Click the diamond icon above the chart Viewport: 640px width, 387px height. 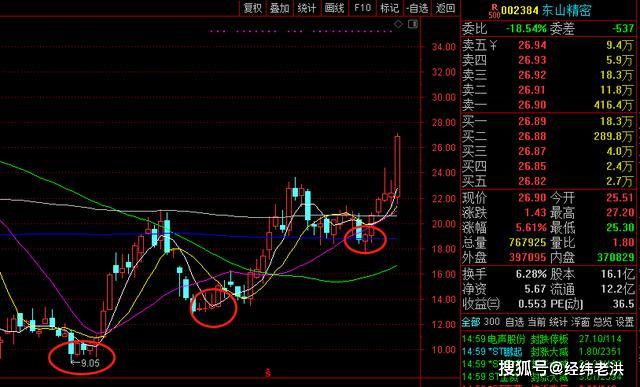(x=398, y=24)
